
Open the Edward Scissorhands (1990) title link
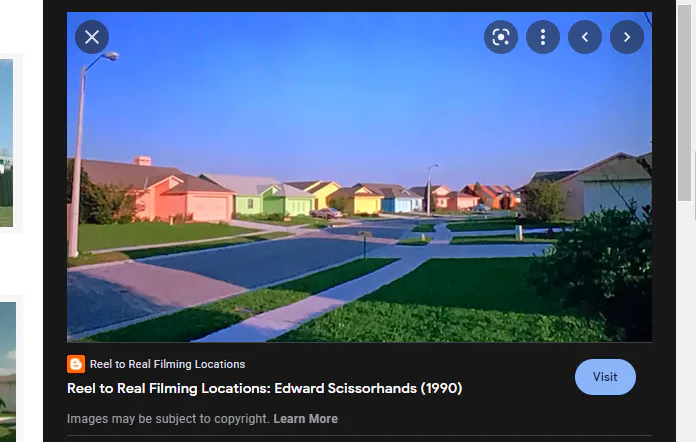coord(265,388)
